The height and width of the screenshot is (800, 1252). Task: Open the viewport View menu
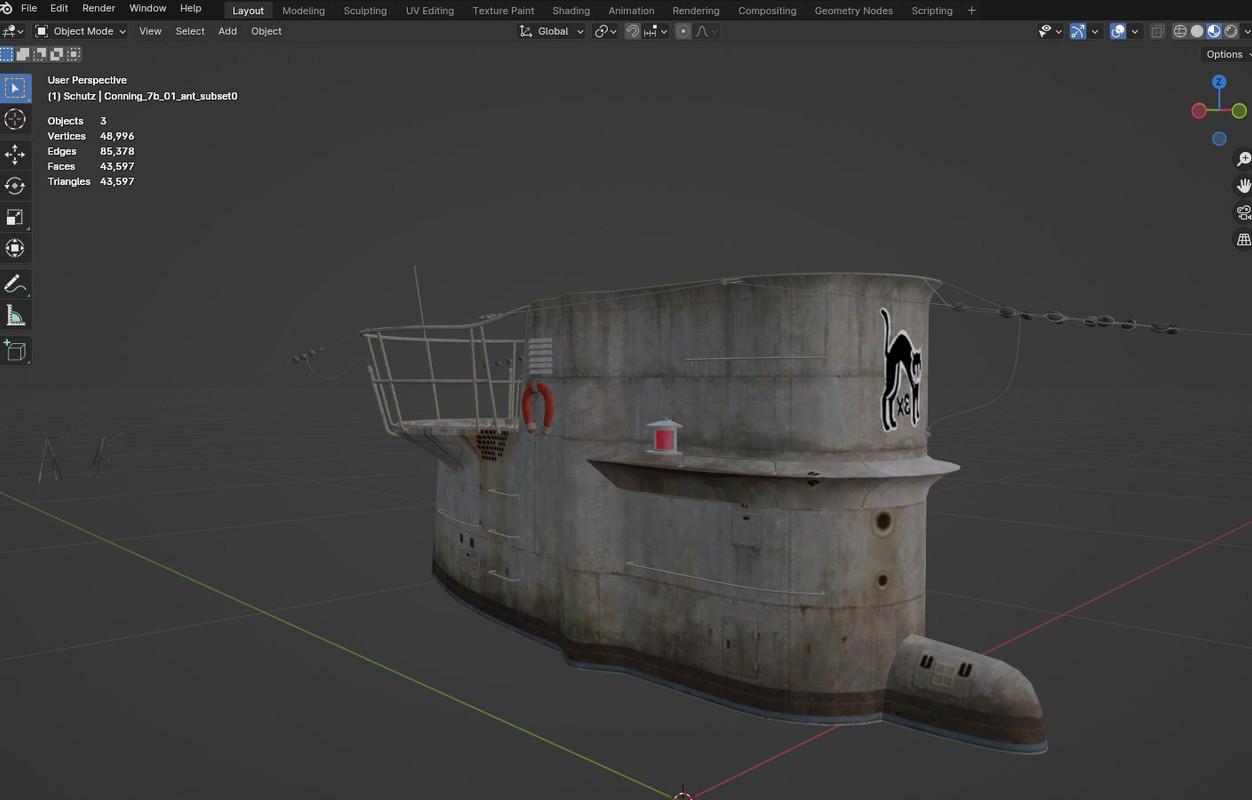[150, 31]
